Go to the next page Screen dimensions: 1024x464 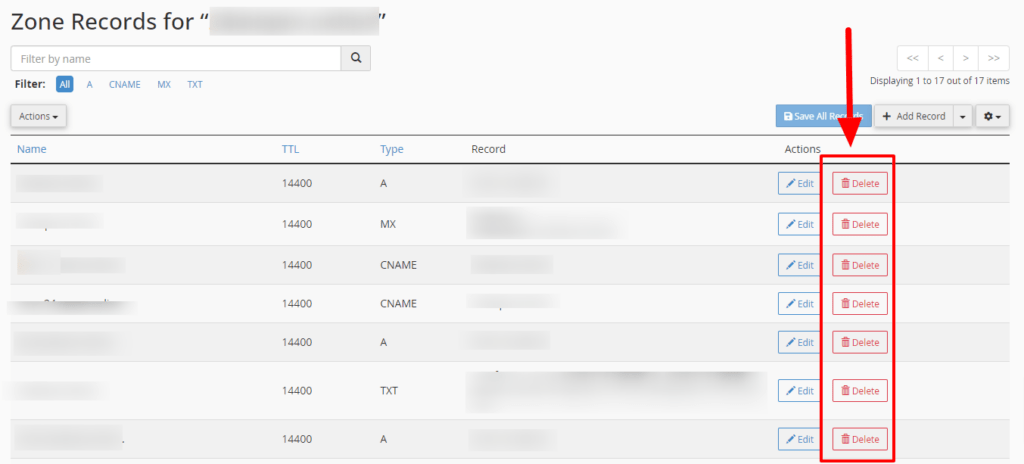coord(966,59)
